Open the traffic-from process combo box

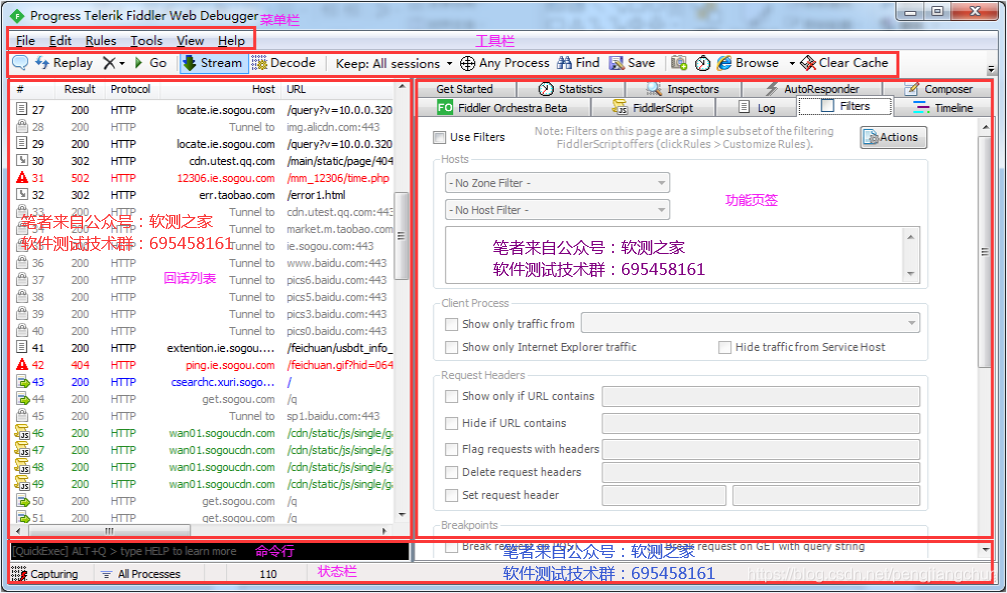click(750, 323)
